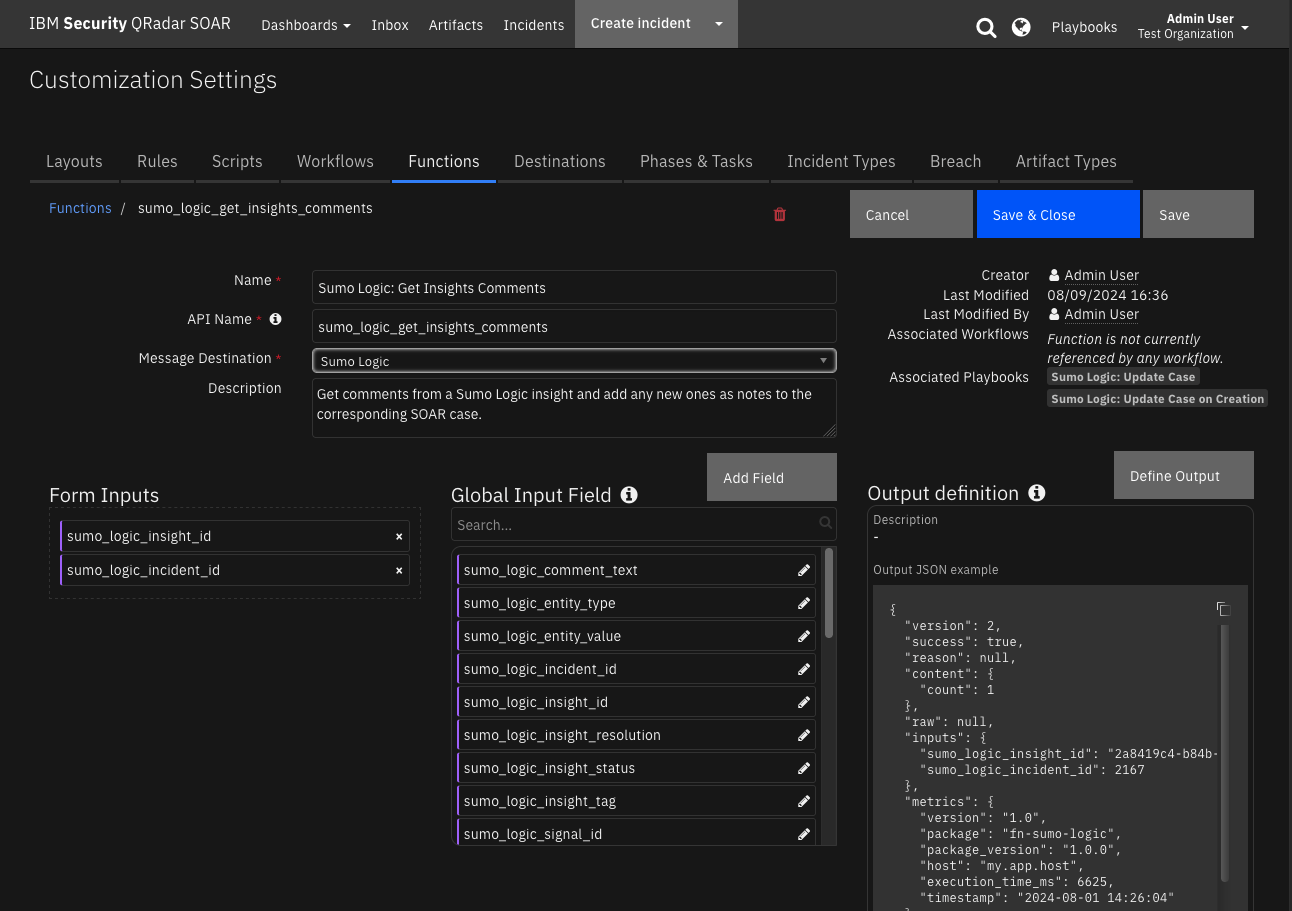The width and height of the screenshot is (1292, 911).
Task: Click the Name input field
Action: click(574, 287)
